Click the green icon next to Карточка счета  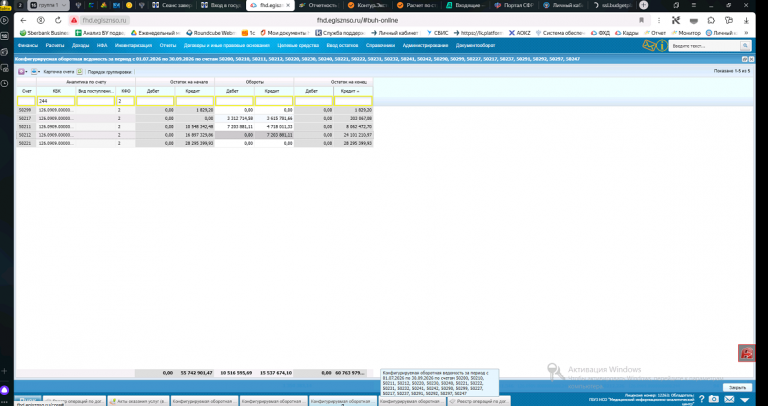(79, 72)
